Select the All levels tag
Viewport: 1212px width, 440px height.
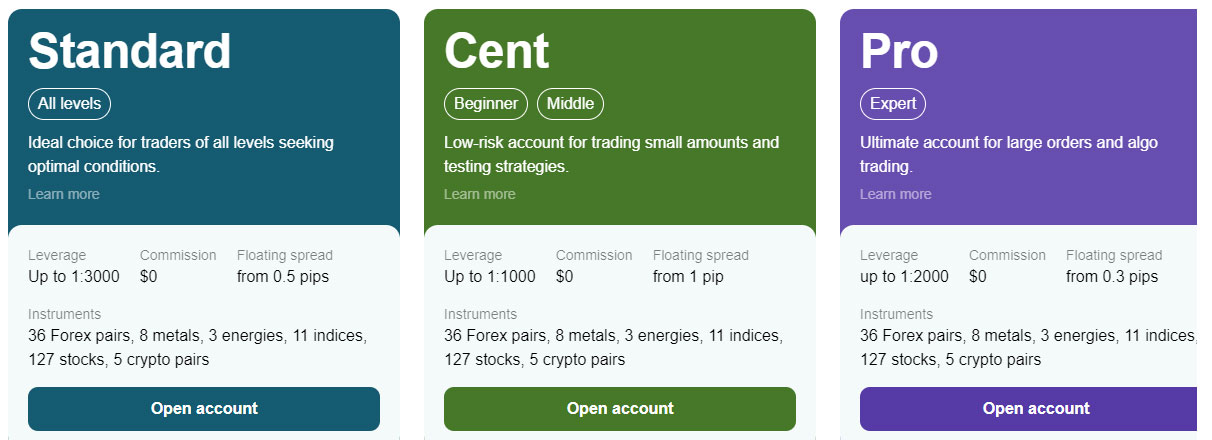point(69,104)
